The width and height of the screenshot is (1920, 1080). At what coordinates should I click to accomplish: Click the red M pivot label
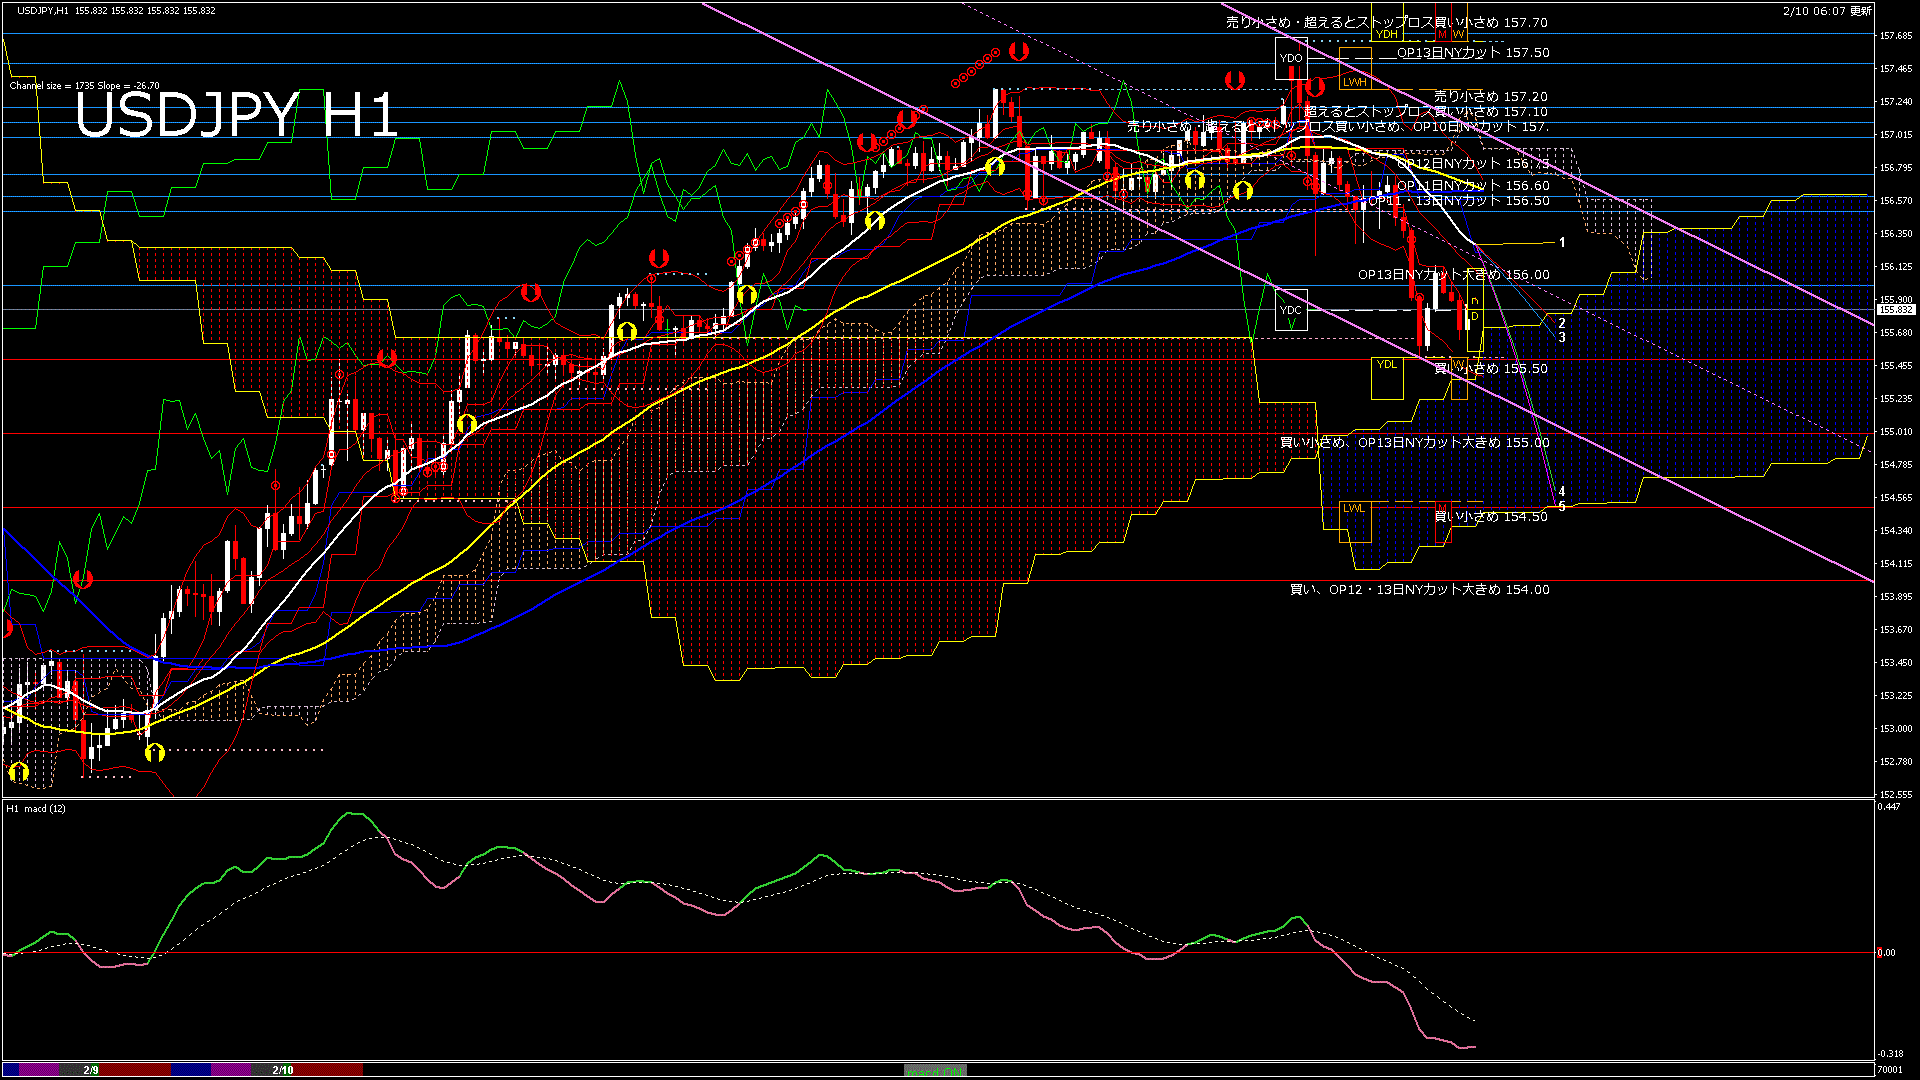click(x=1443, y=34)
